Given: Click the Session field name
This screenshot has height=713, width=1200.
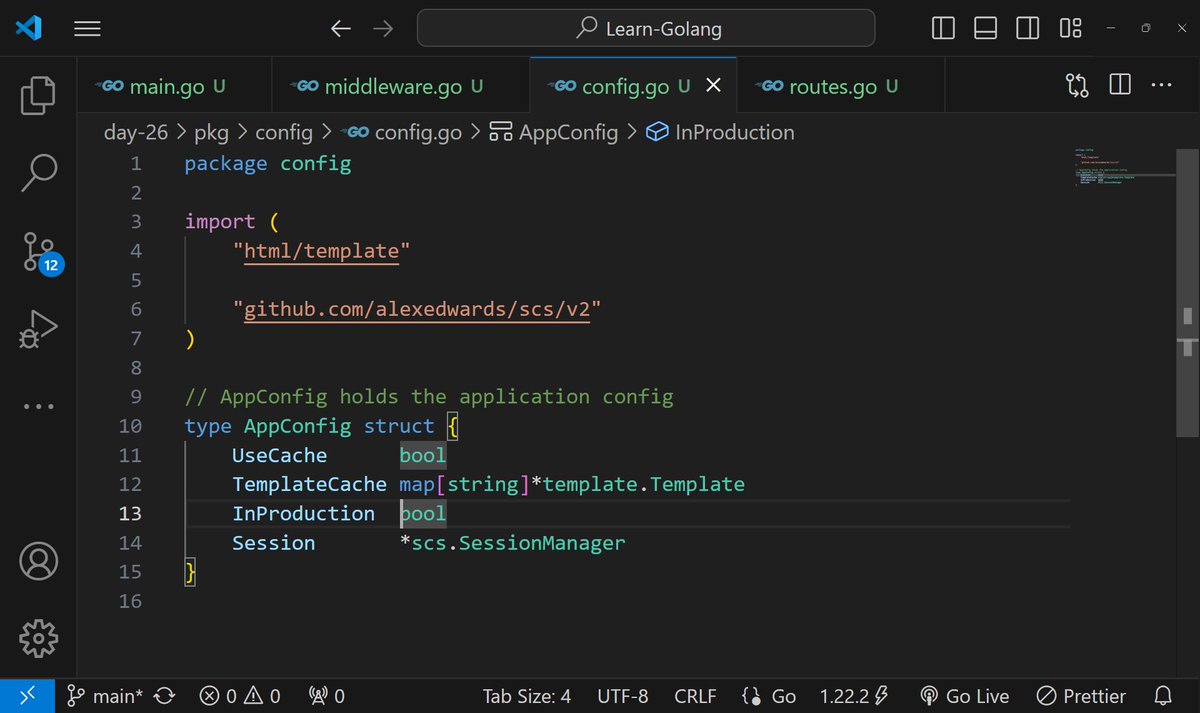Looking at the screenshot, I should [273, 543].
